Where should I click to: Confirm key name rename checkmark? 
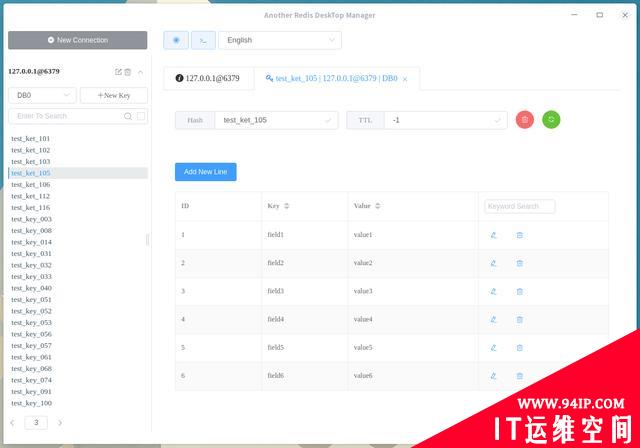pos(328,120)
